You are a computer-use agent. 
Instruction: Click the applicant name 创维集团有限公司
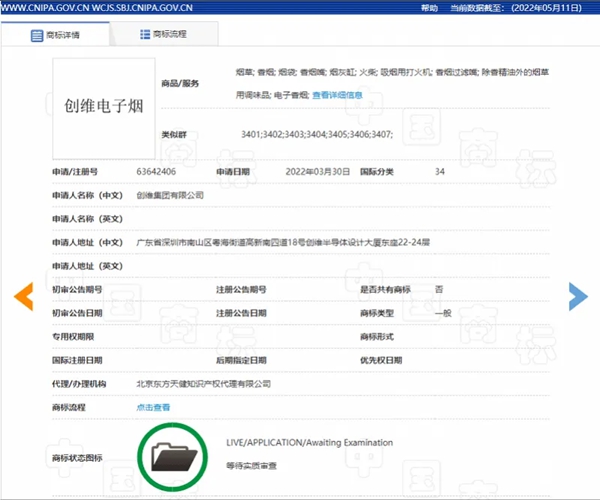169,195
